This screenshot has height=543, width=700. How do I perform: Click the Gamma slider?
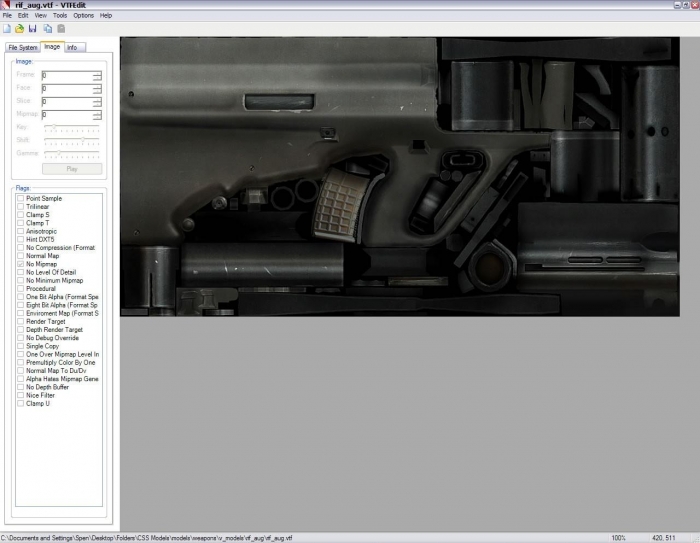pyautogui.click(x=71, y=153)
